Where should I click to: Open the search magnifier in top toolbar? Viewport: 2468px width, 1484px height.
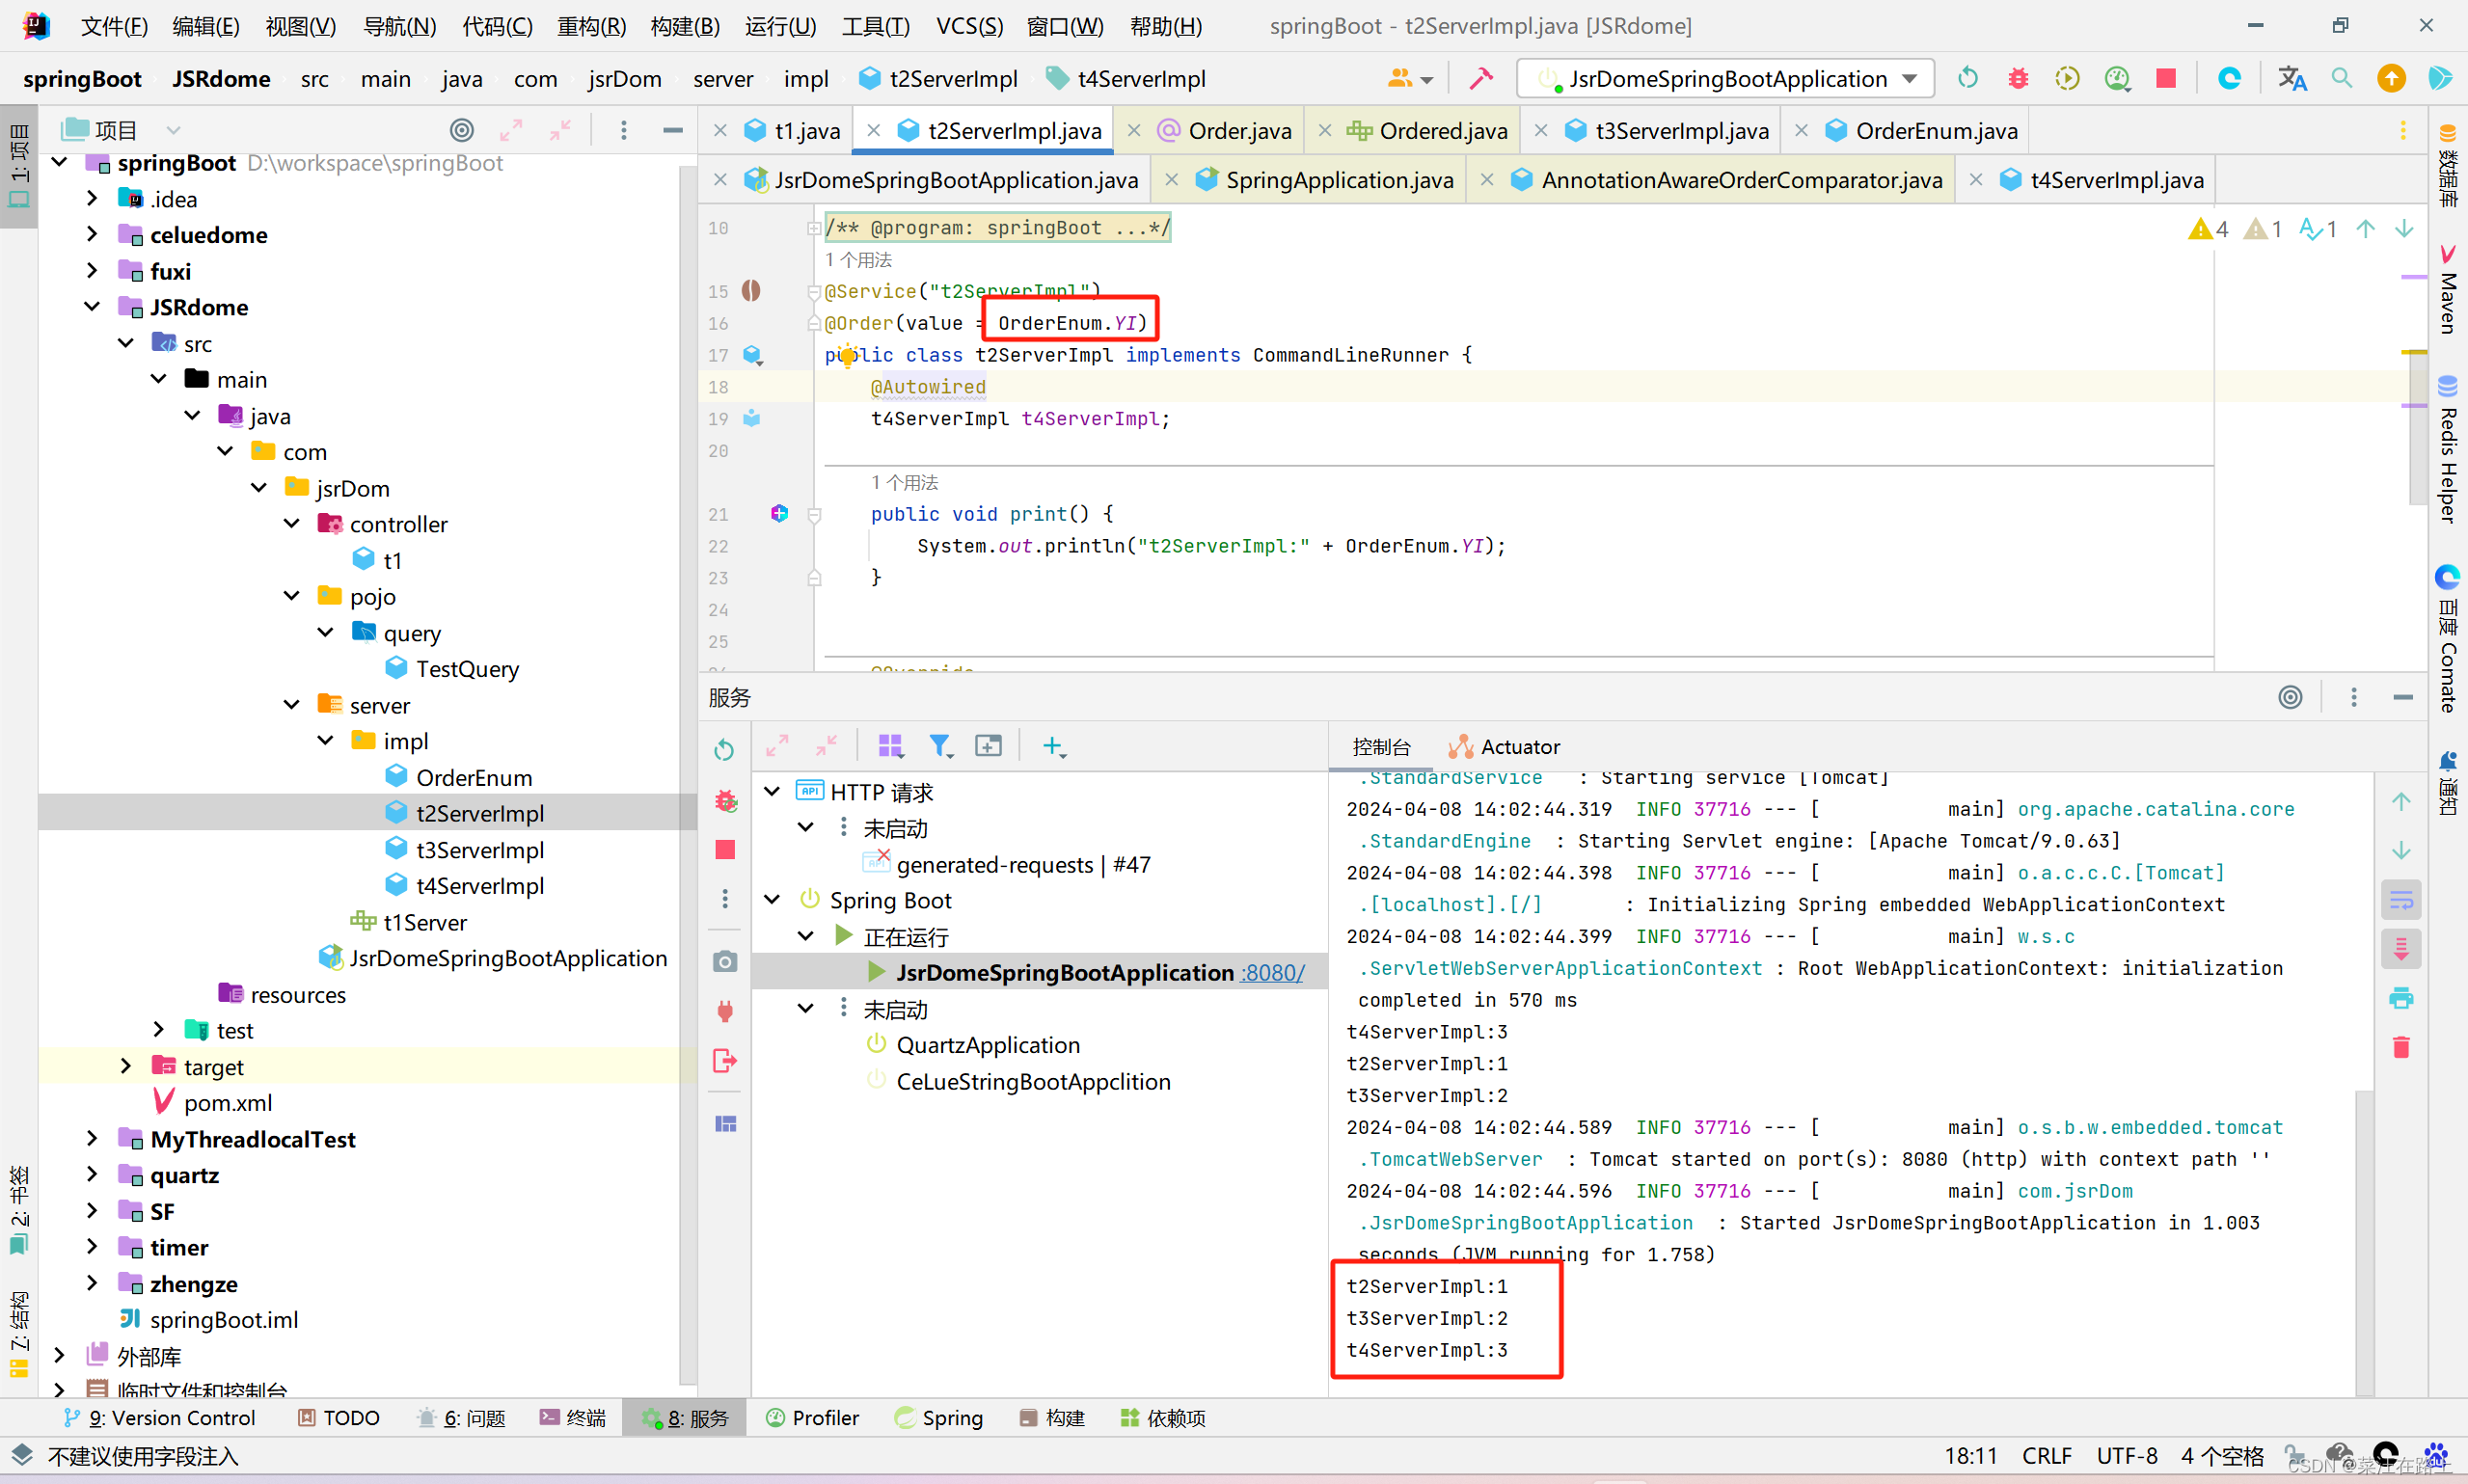click(2341, 78)
